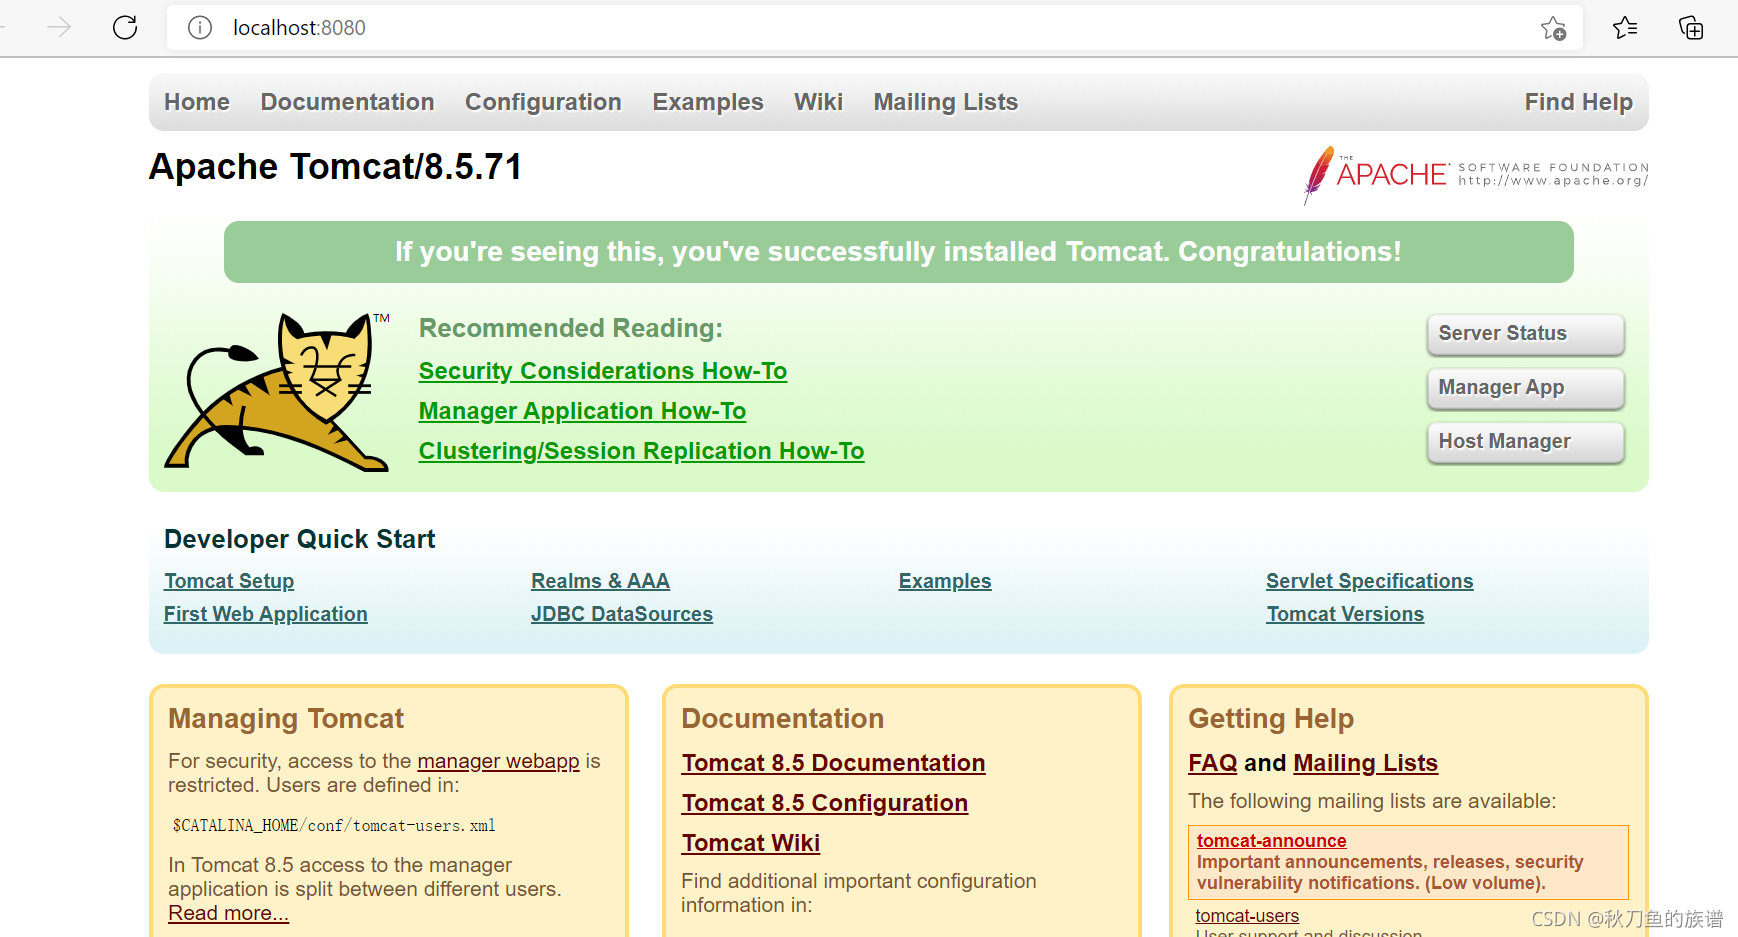1738x937 pixels.
Task: Click the browser refresh icon
Action: 125,27
